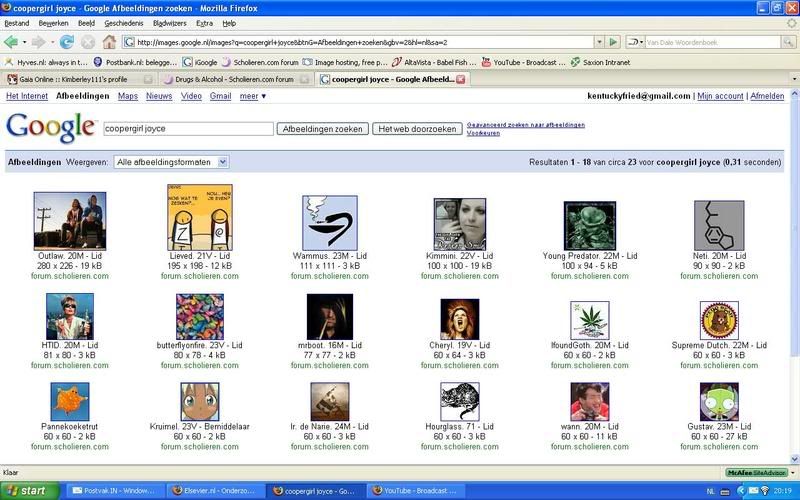Close the coopergirl joyce tab
This screenshot has height=500, width=800.
tap(461, 79)
